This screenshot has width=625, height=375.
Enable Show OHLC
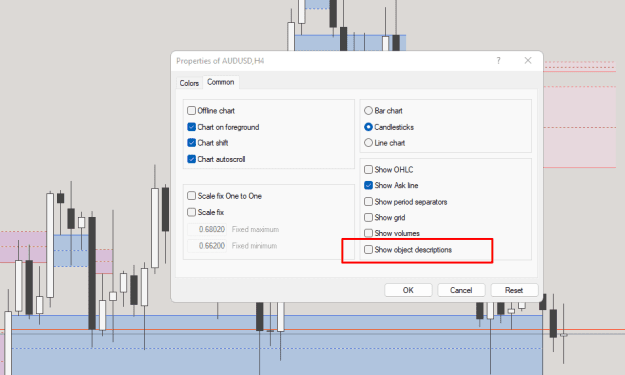[x=368, y=169]
